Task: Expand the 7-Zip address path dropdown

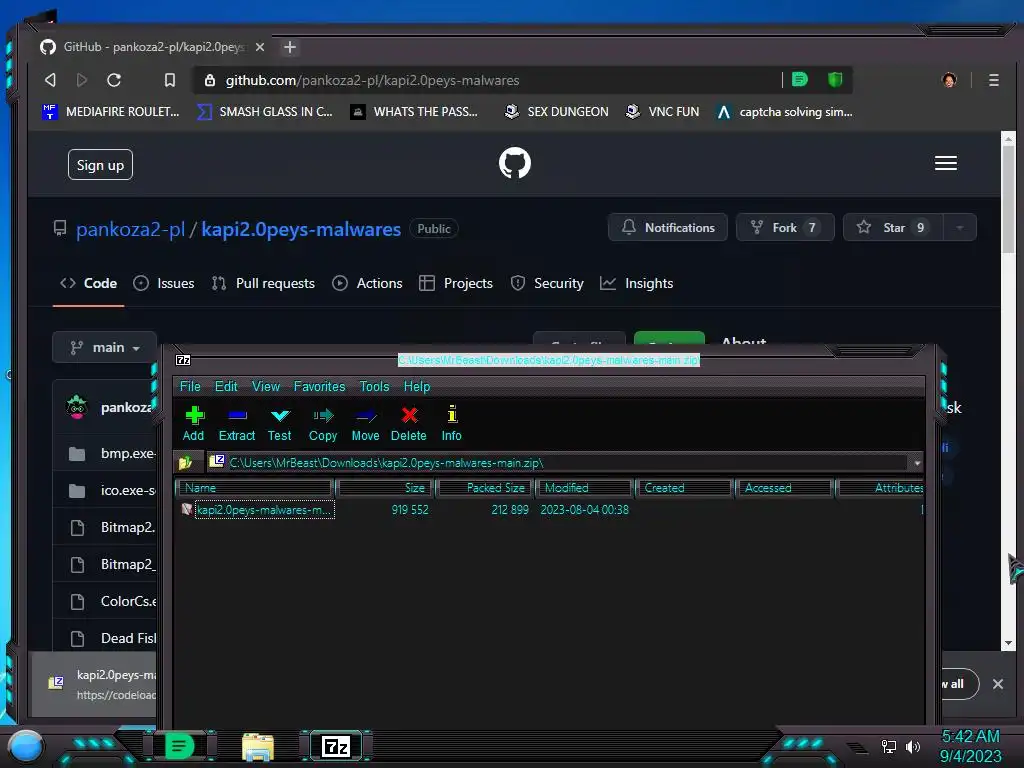Action: tap(917, 463)
